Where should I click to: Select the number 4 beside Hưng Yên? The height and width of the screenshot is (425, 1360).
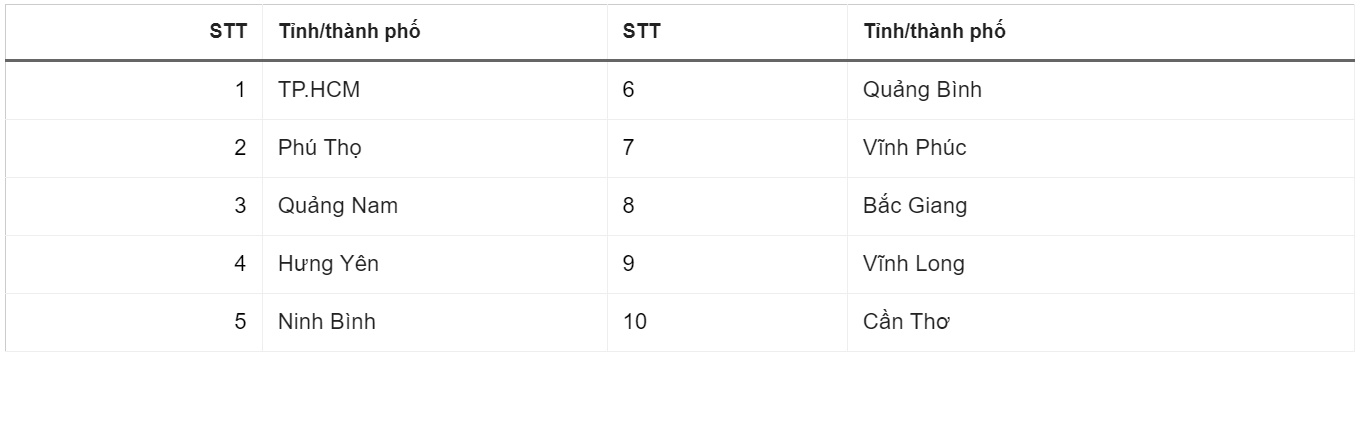240,264
